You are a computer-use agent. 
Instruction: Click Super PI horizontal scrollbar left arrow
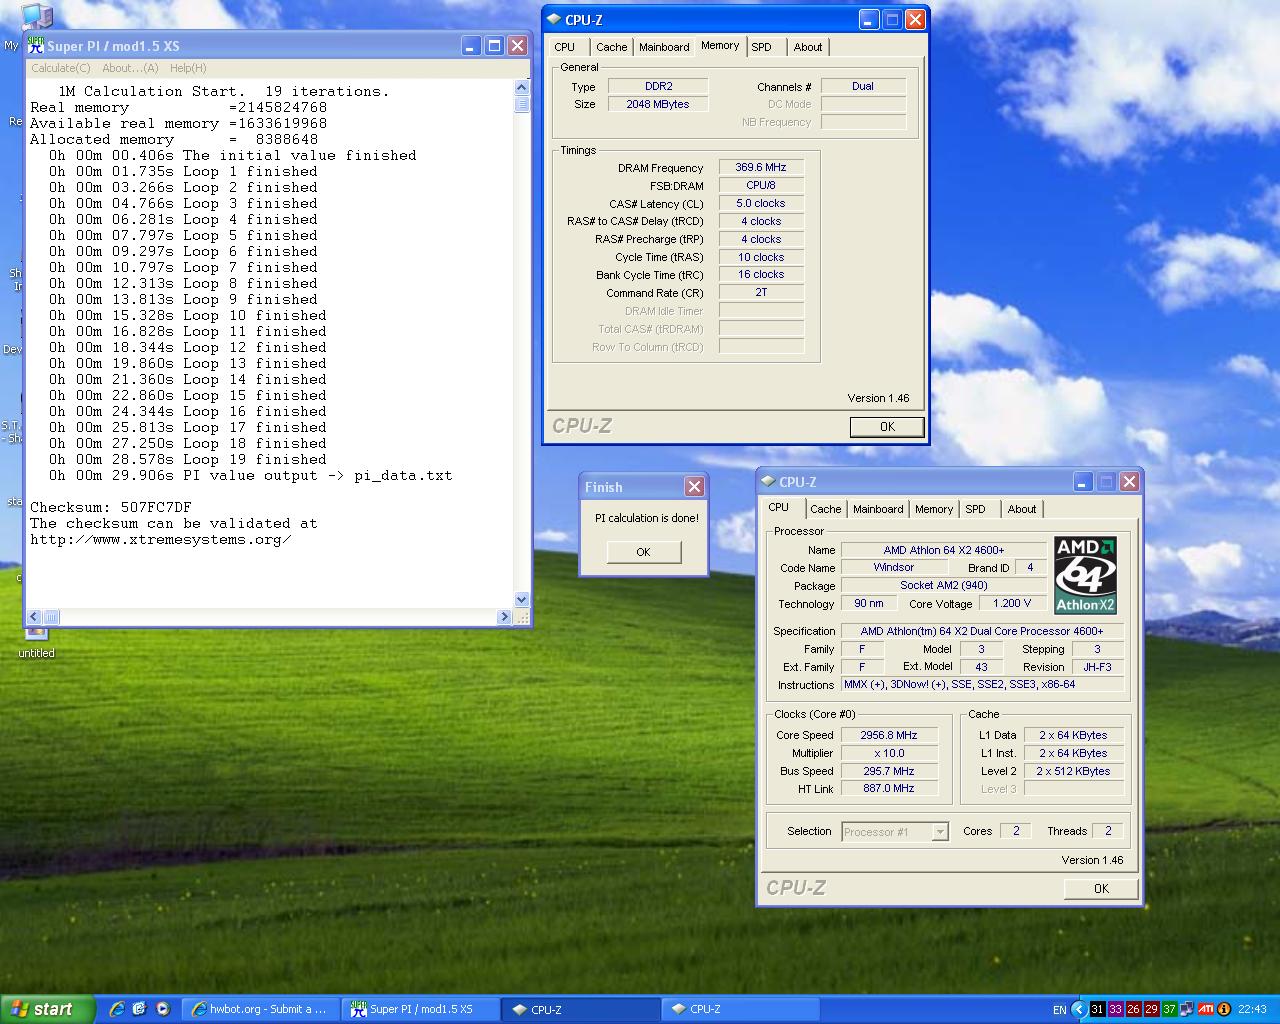click(34, 617)
